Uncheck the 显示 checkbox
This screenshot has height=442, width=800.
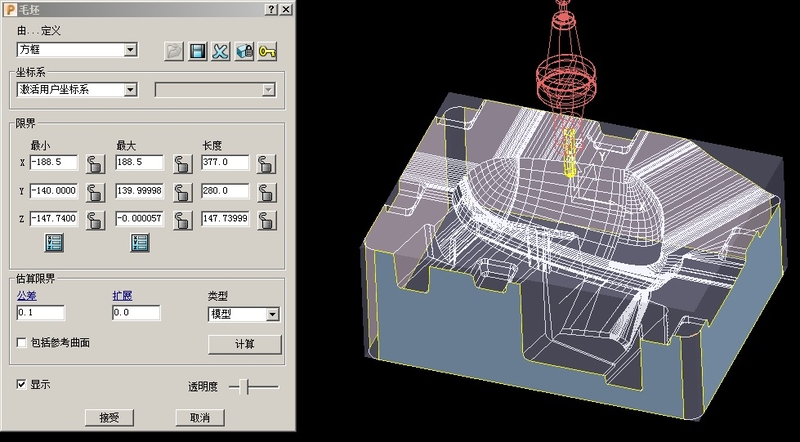coord(21,384)
